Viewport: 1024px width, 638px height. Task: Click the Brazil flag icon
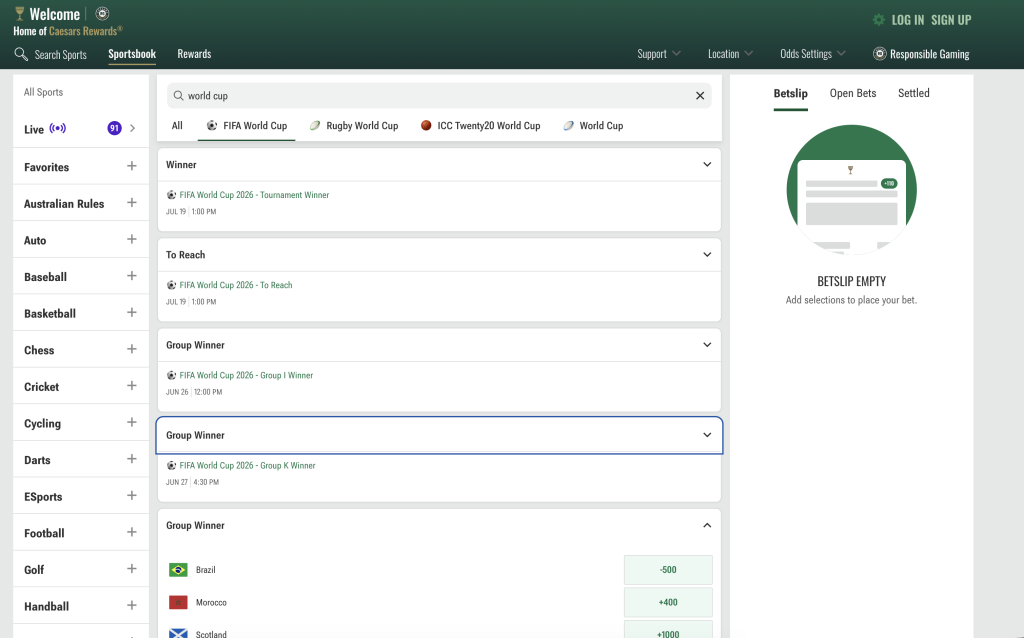(178, 569)
